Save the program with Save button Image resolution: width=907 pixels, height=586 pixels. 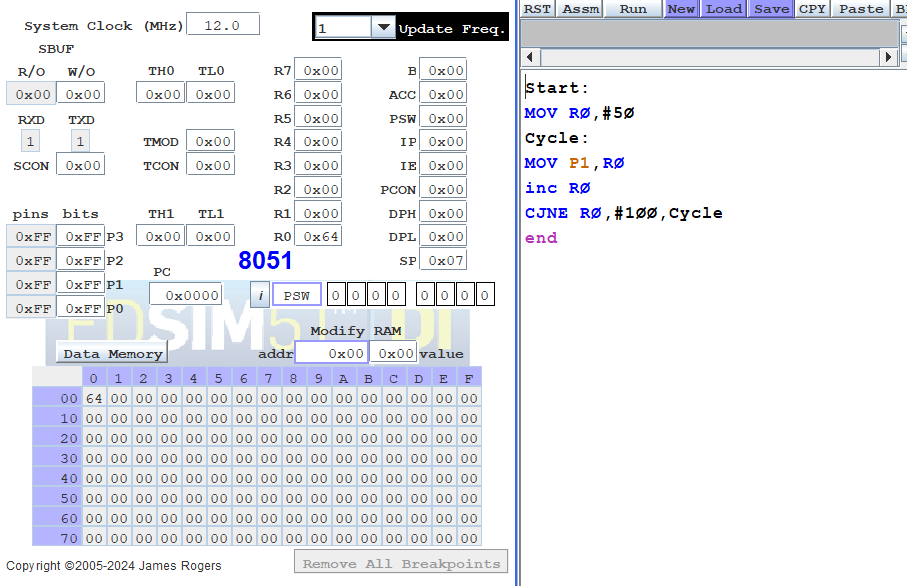[771, 9]
